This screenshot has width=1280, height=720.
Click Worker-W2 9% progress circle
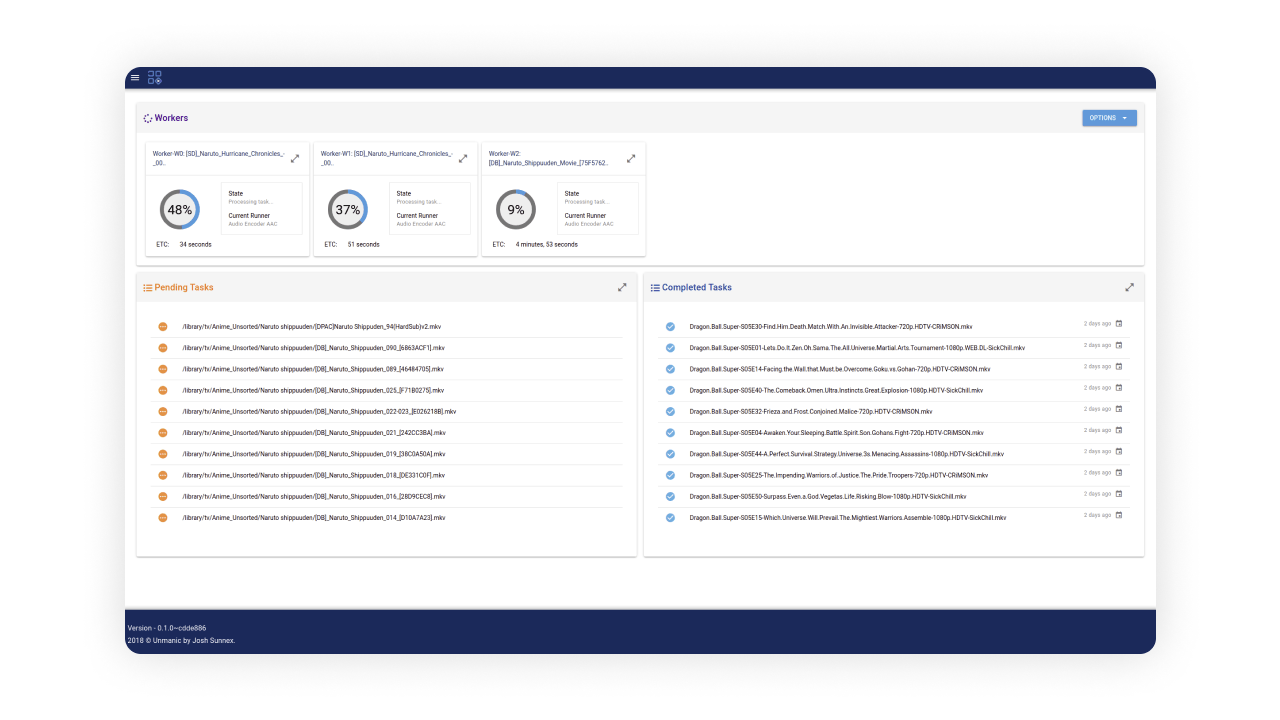point(516,210)
